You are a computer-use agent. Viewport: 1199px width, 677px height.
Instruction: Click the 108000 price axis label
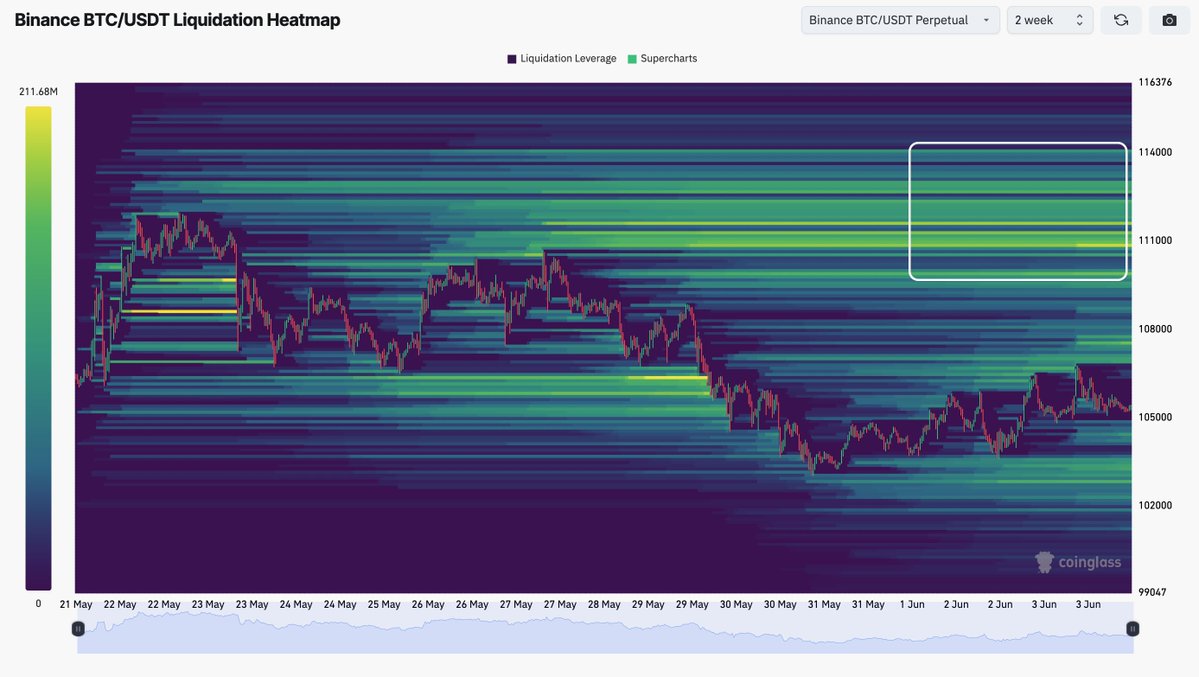tap(1155, 329)
